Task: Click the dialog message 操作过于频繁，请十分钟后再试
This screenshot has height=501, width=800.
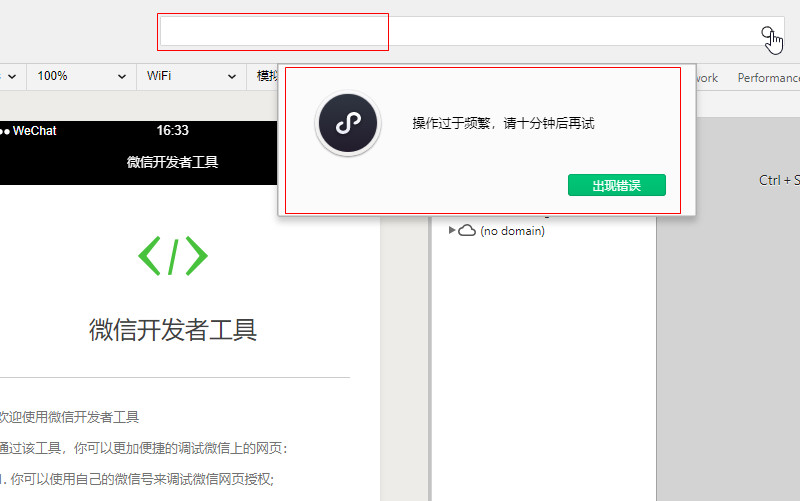Action: [x=503, y=123]
